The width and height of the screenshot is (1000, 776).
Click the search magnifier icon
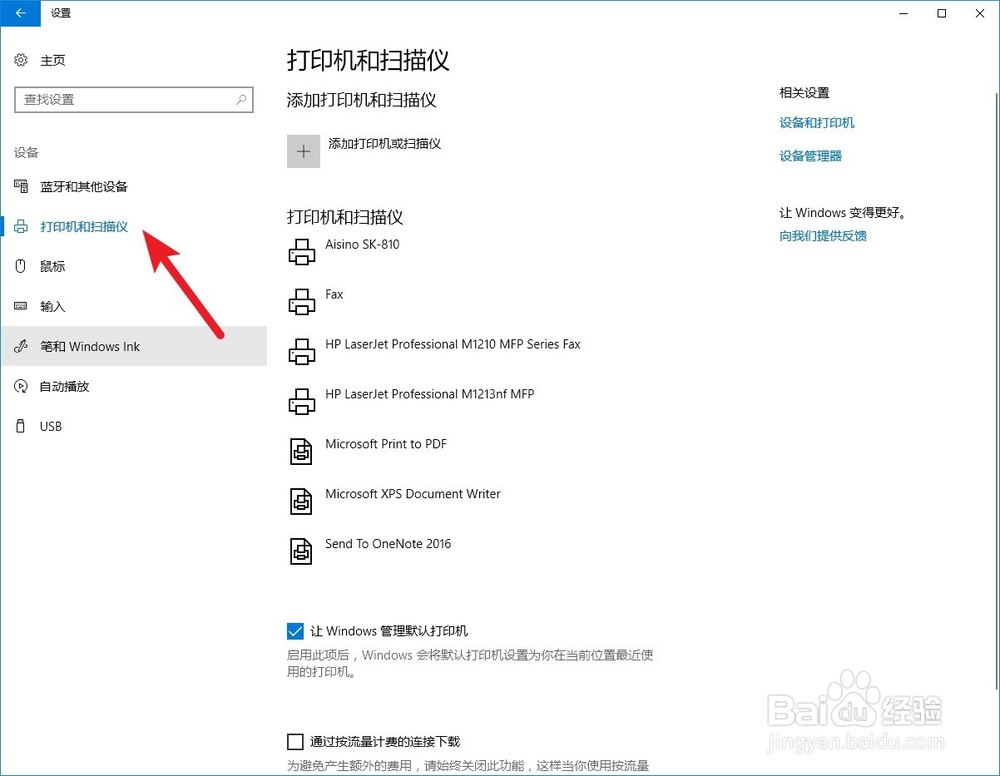point(241,99)
